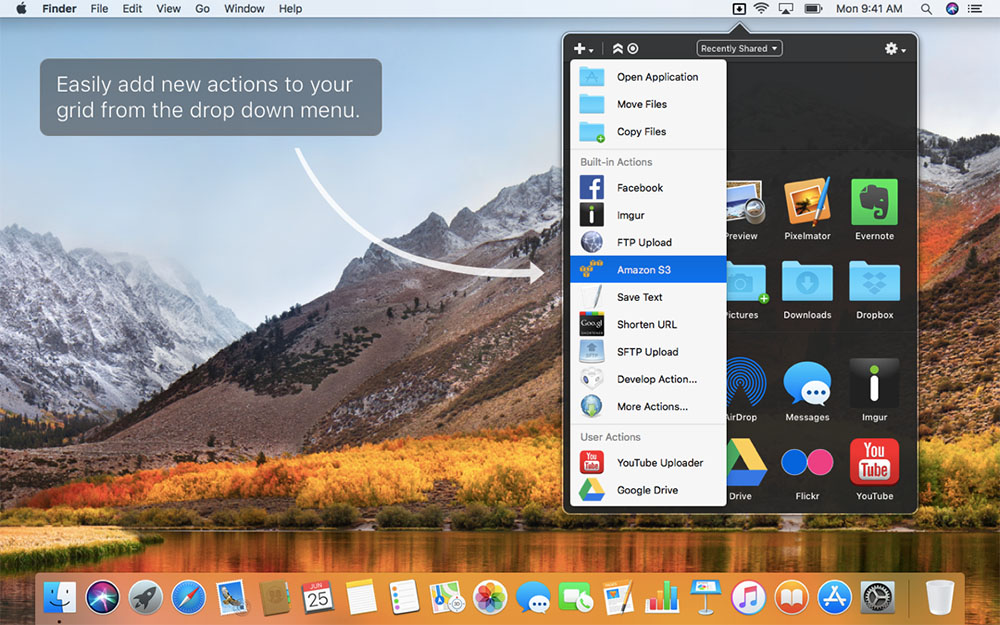
Task: Open System Preferences from the Dock
Action: pyautogui.click(x=878, y=598)
